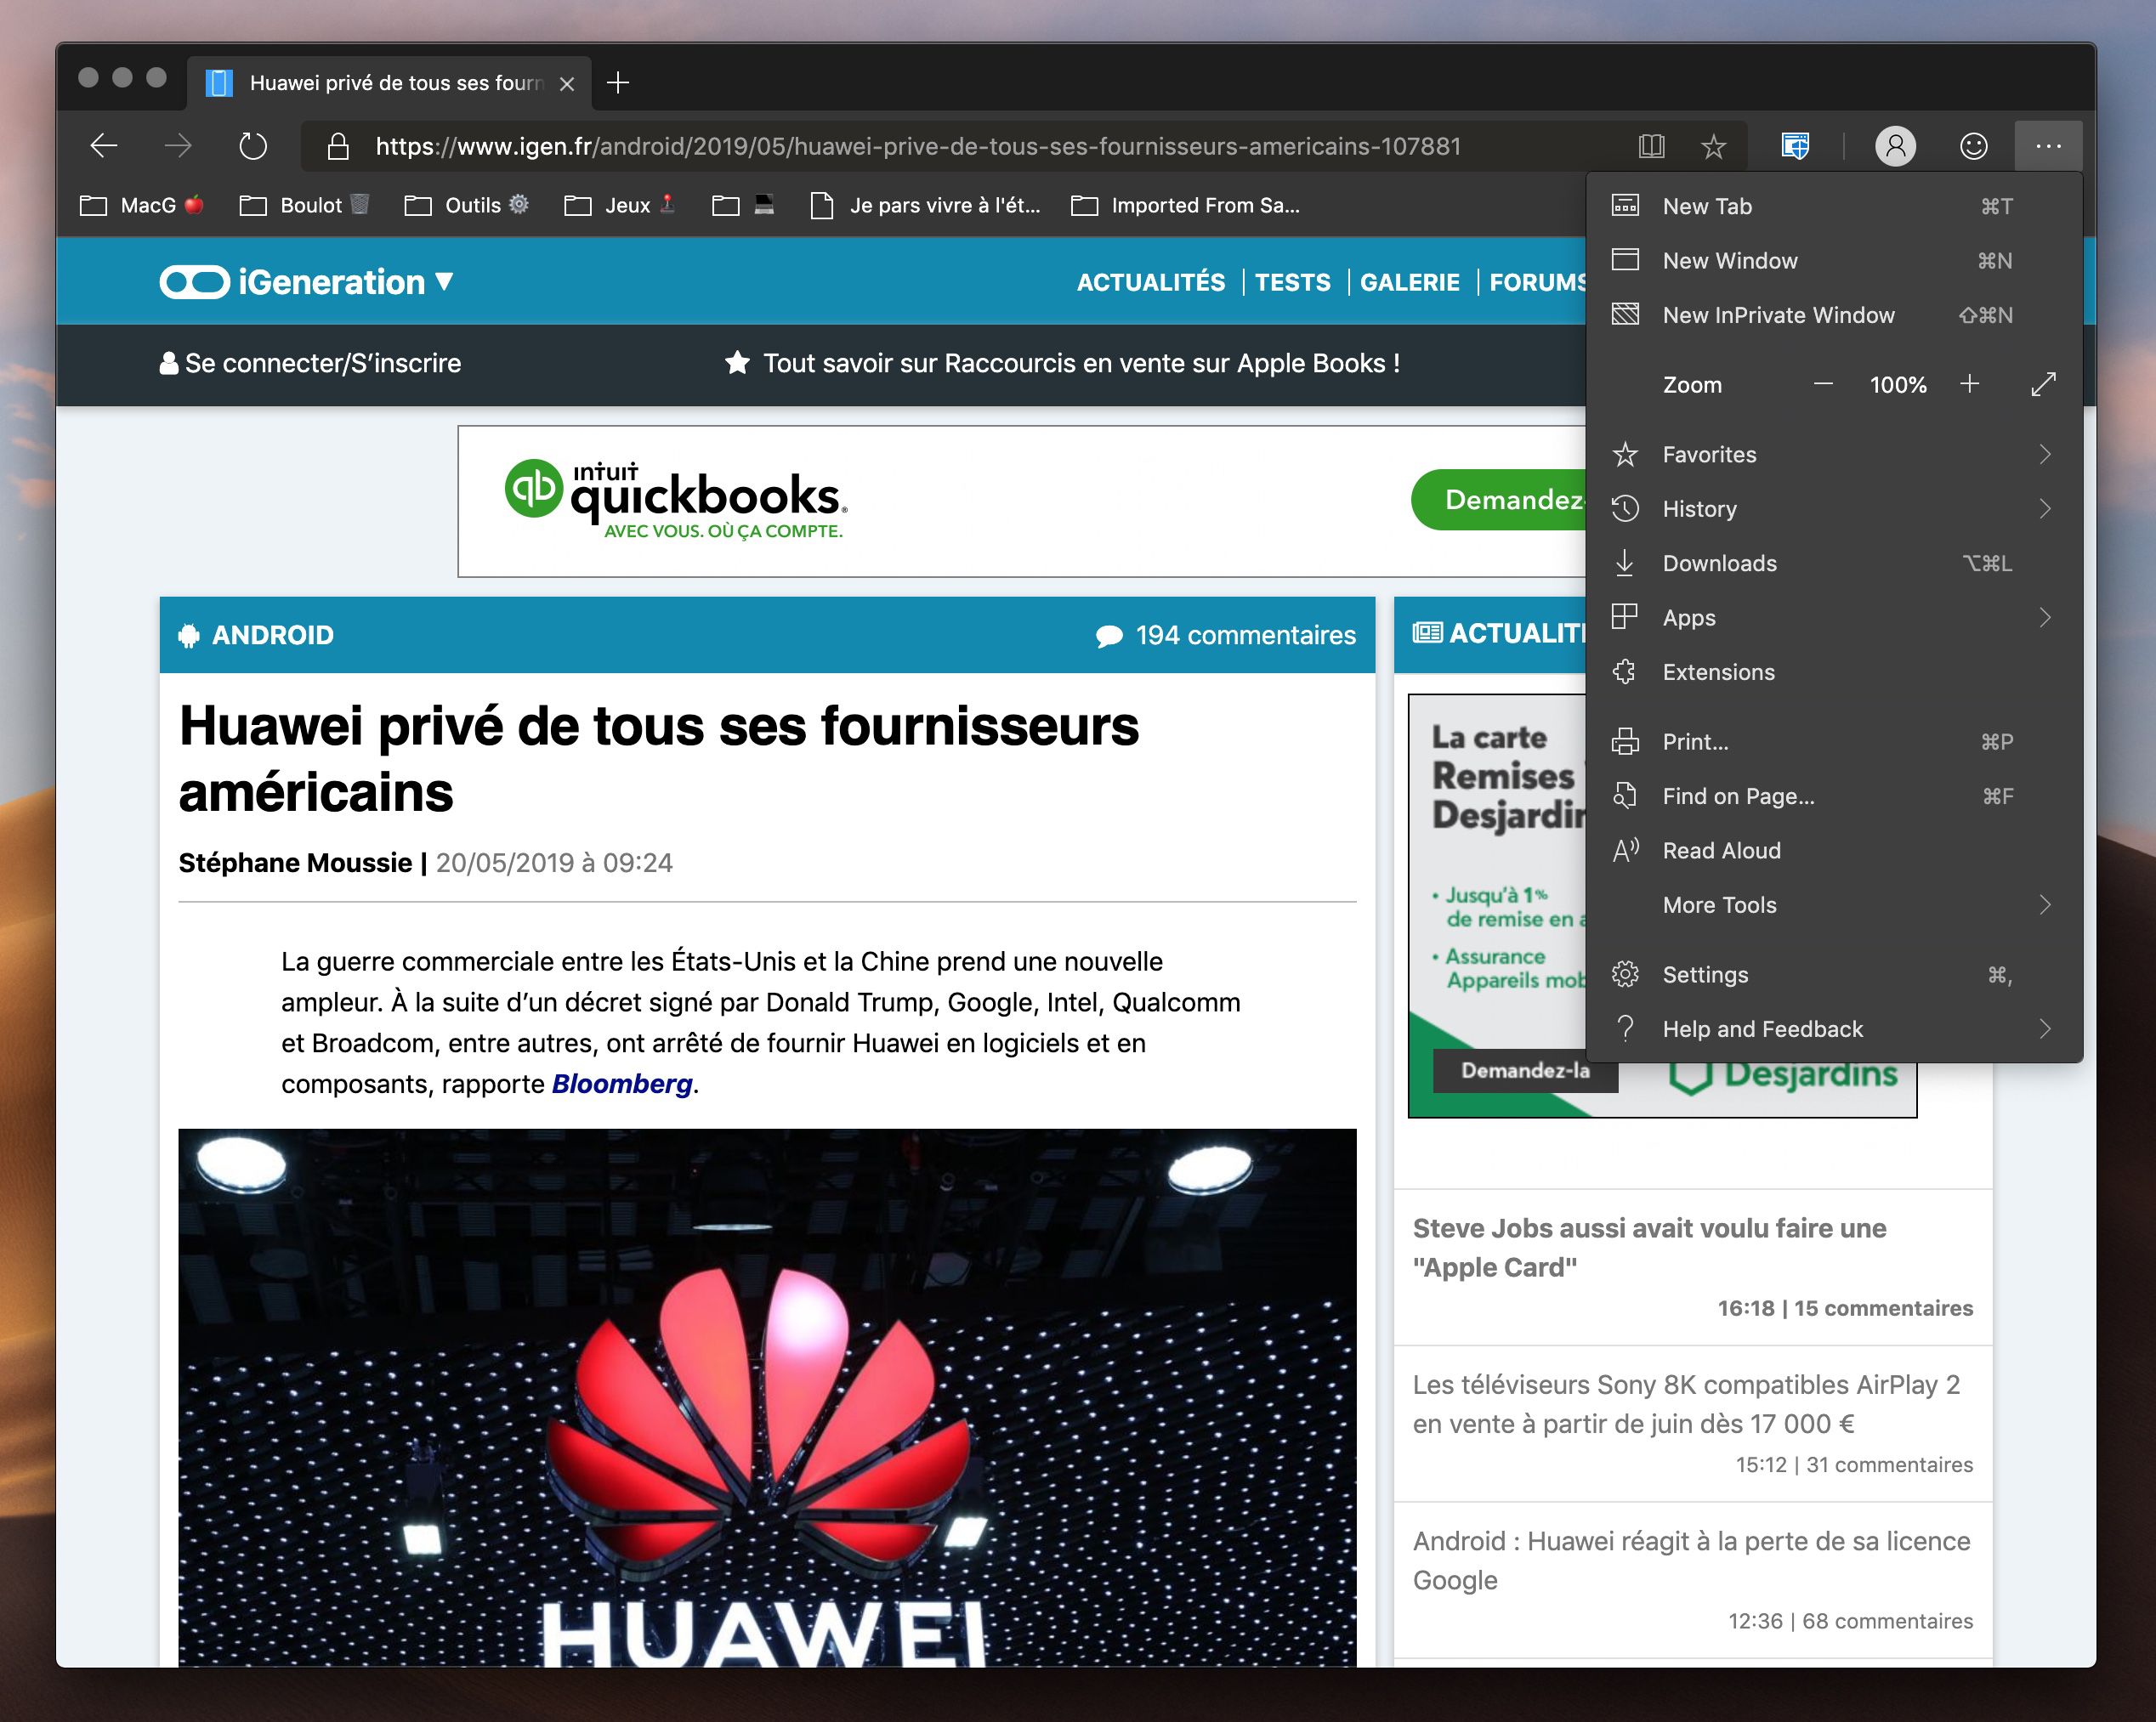
Task: Decrease zoom with minus button
Action: tap(1823, 384)
